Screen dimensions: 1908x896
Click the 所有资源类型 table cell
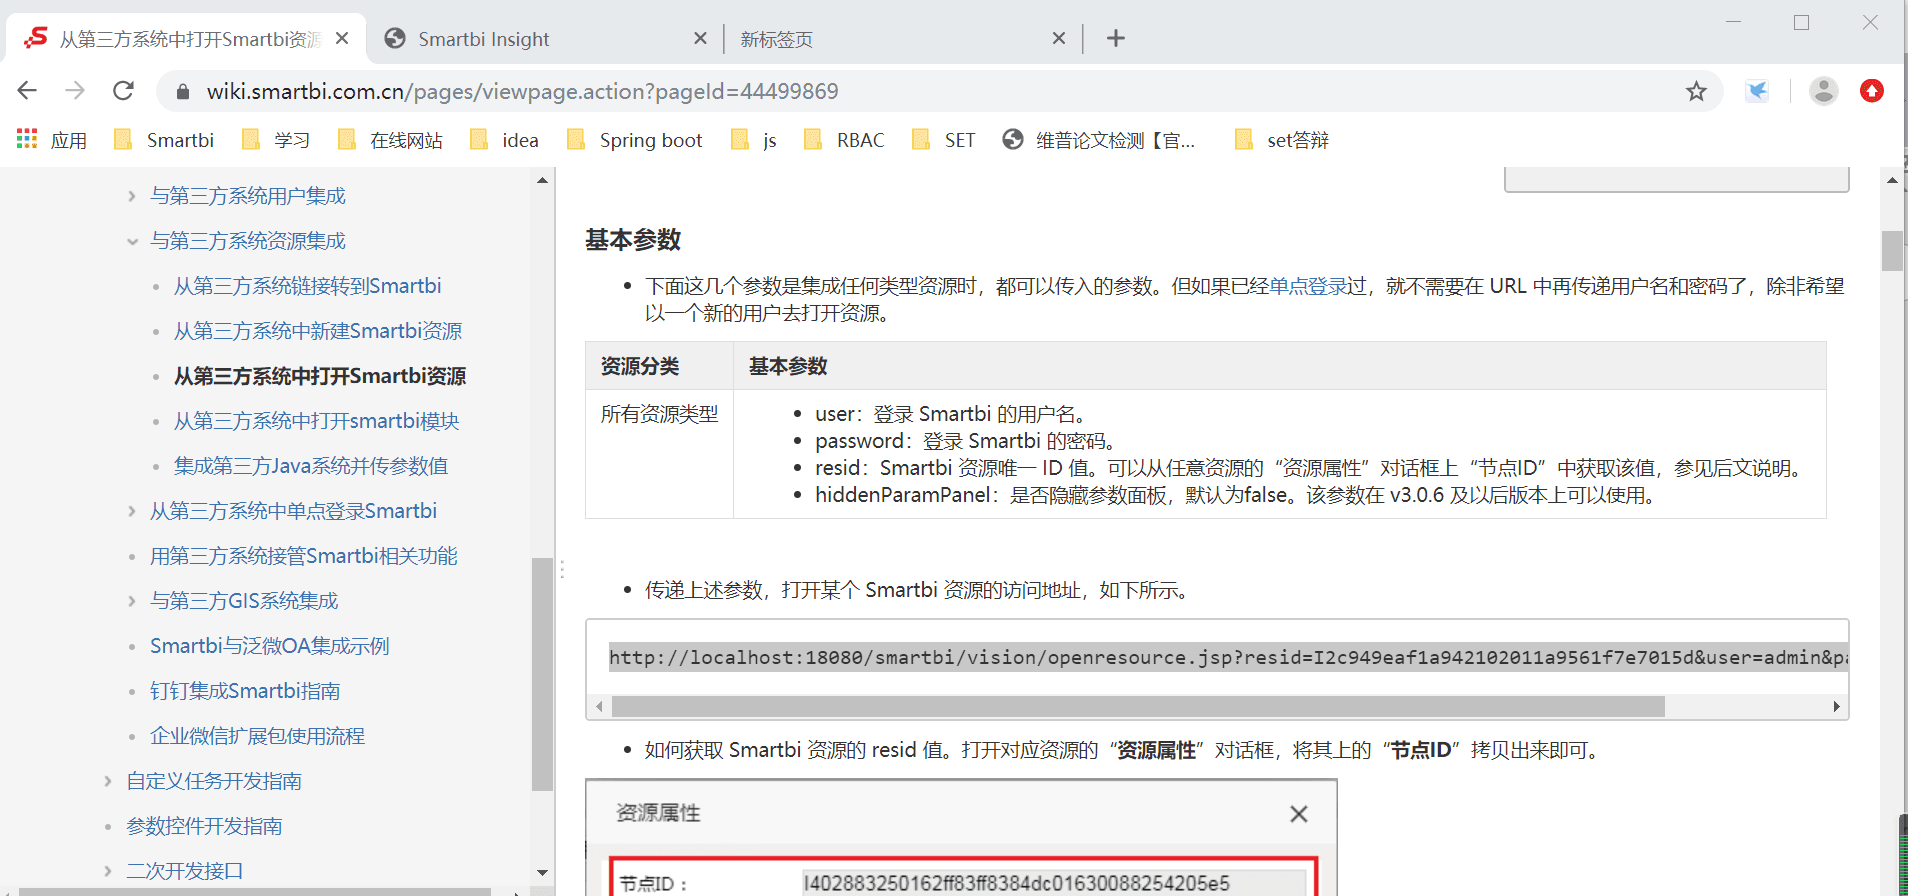[x=659, y=453]
